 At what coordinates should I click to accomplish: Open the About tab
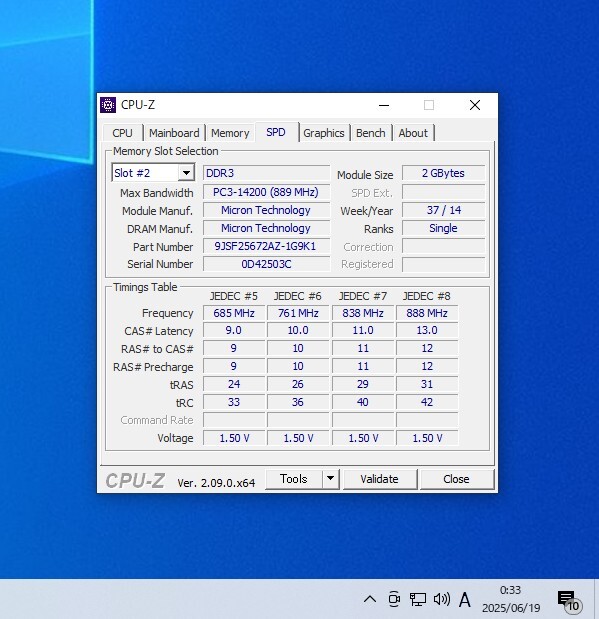click(x=413, y=133)
